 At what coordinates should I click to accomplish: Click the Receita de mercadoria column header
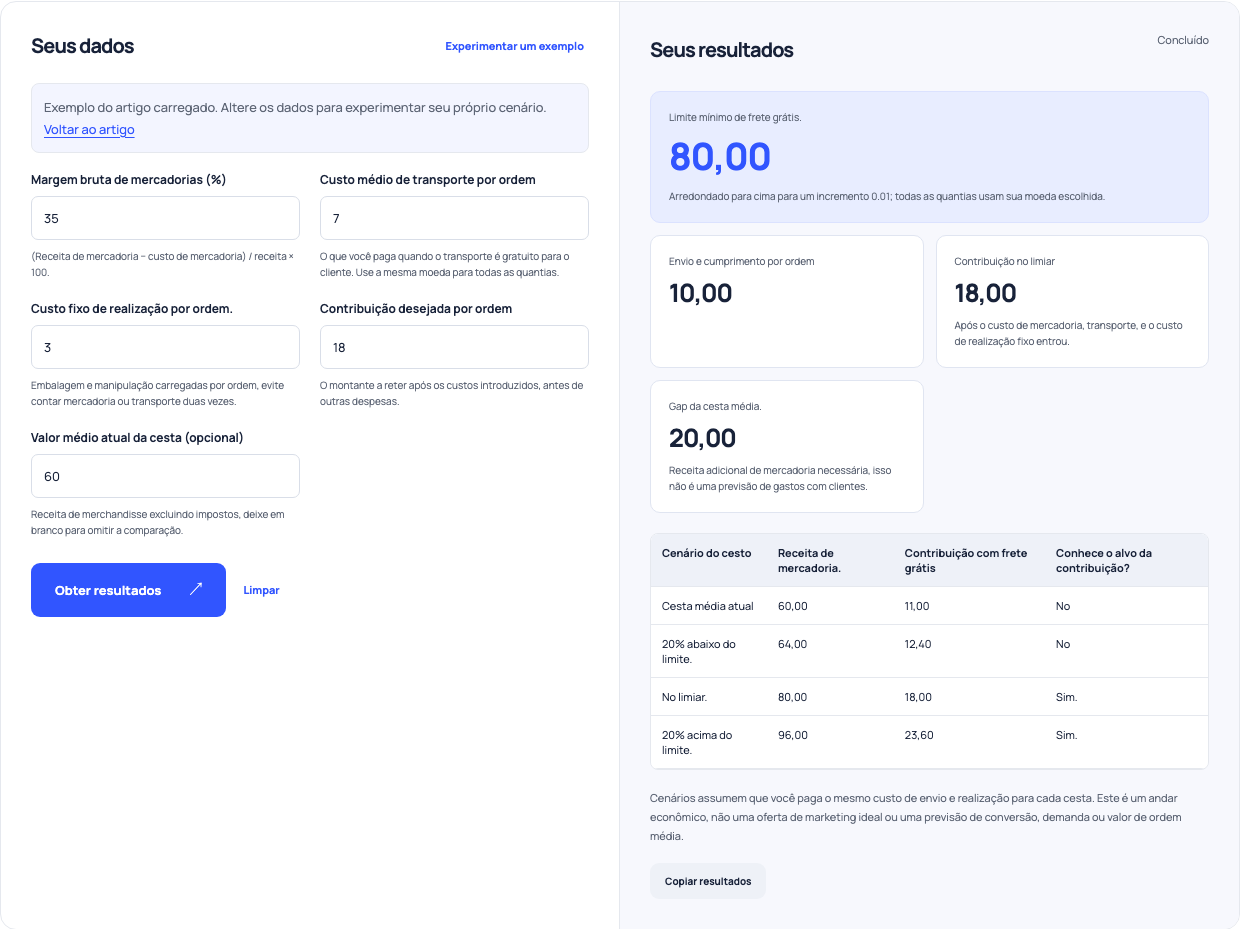tap(809, 560)
